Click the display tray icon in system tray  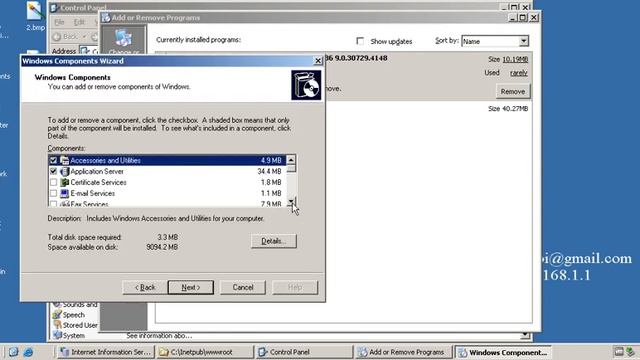tap(619, 352)
